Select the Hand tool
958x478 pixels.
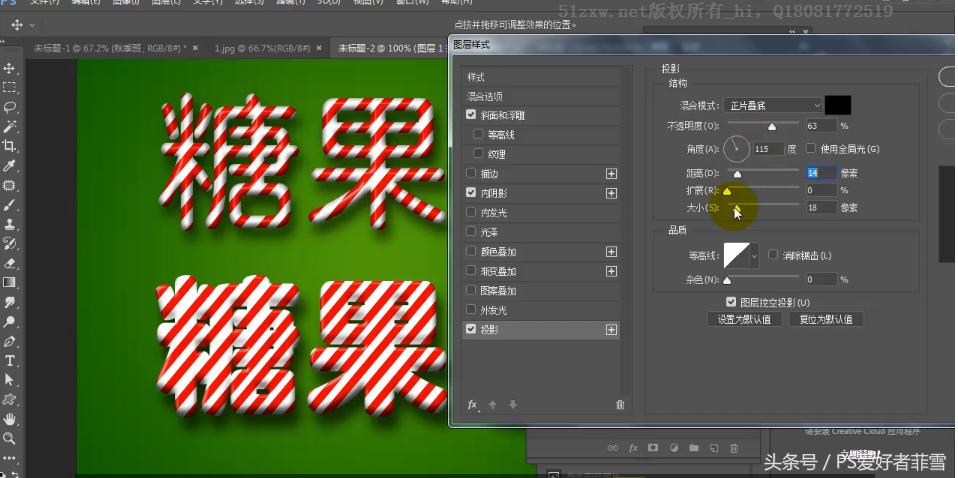[x=9, y=419]
